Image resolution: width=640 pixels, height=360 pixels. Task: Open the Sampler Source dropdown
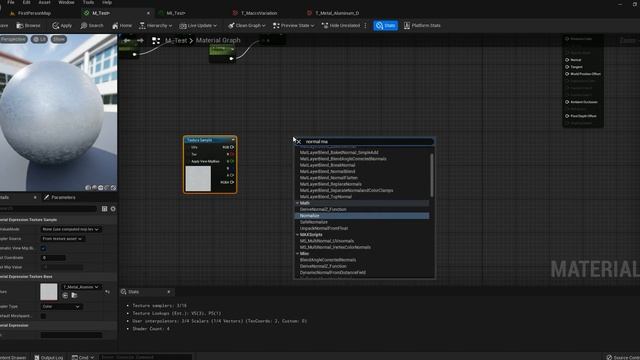(62, 239)
